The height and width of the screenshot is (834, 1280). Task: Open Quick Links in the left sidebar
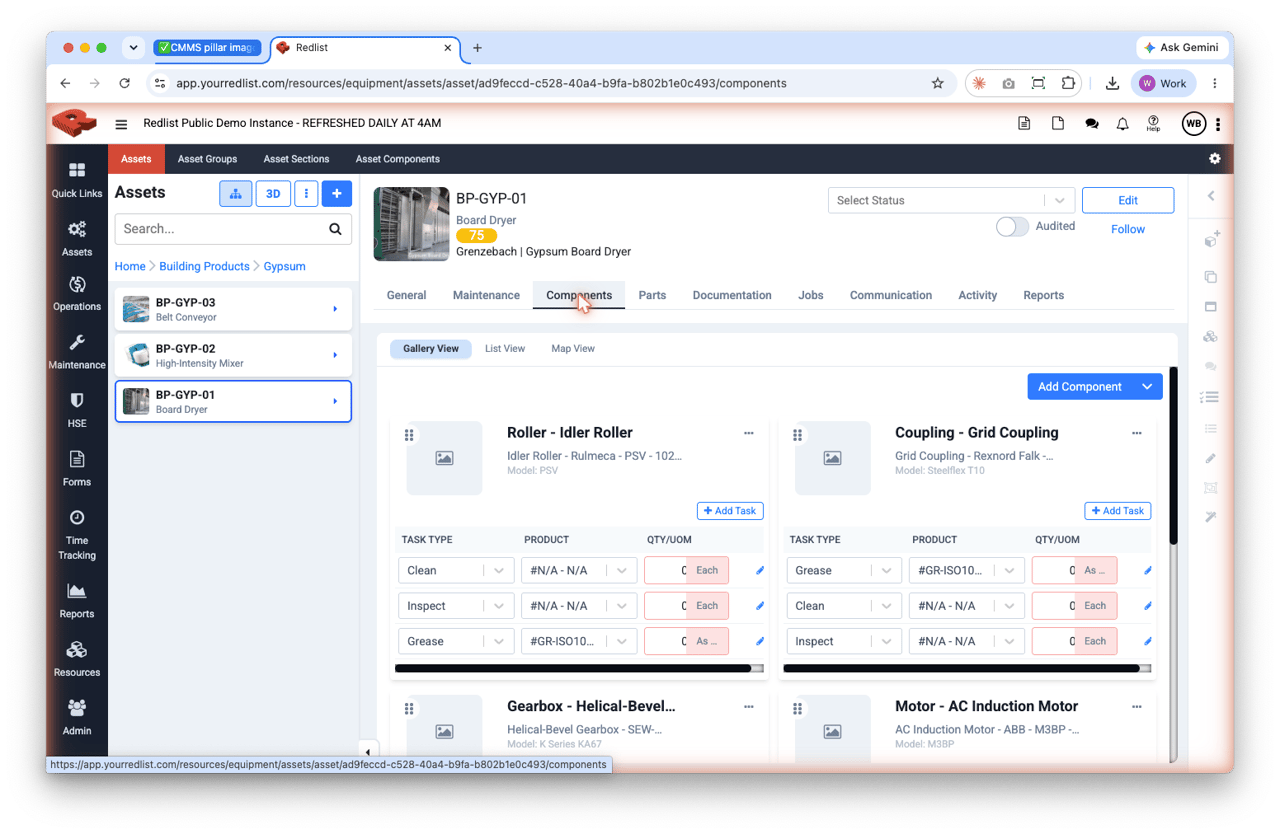click(x=77, y=180)
